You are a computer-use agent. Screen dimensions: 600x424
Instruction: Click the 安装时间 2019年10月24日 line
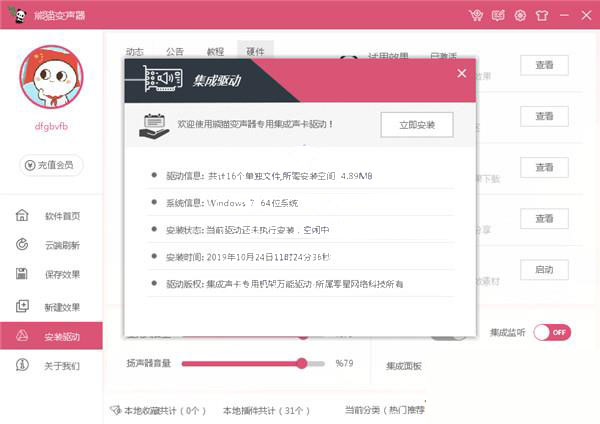tap(248, 257)
